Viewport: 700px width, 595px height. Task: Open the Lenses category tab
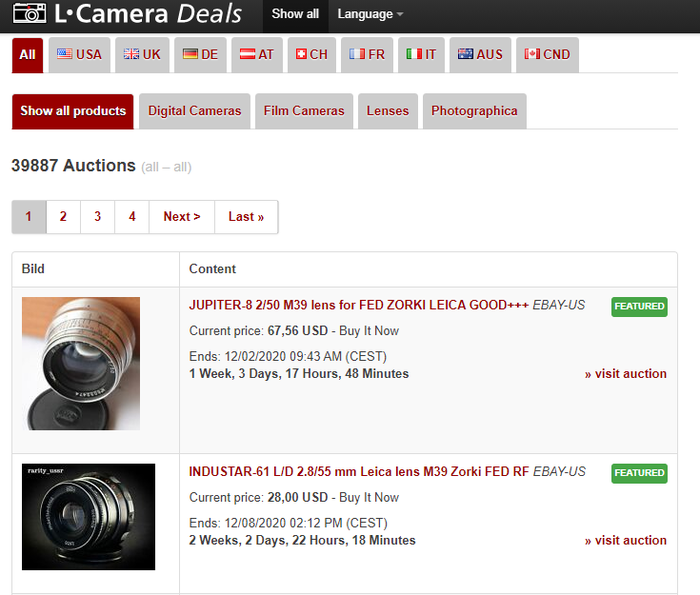[387, 111]
